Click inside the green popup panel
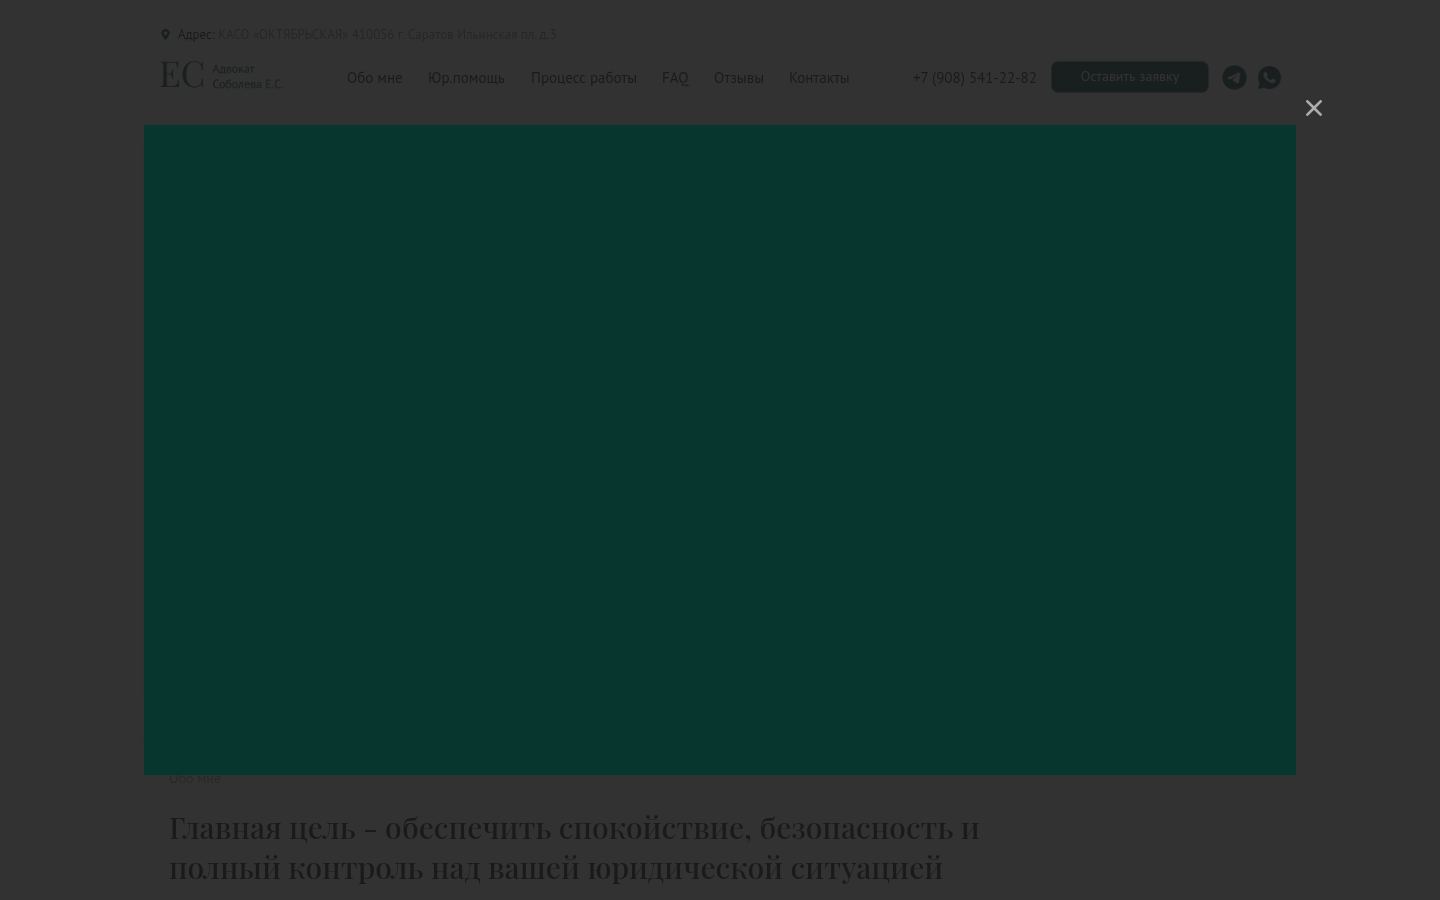This screenshot has width=1440, height=900. [x=720, y=450]
